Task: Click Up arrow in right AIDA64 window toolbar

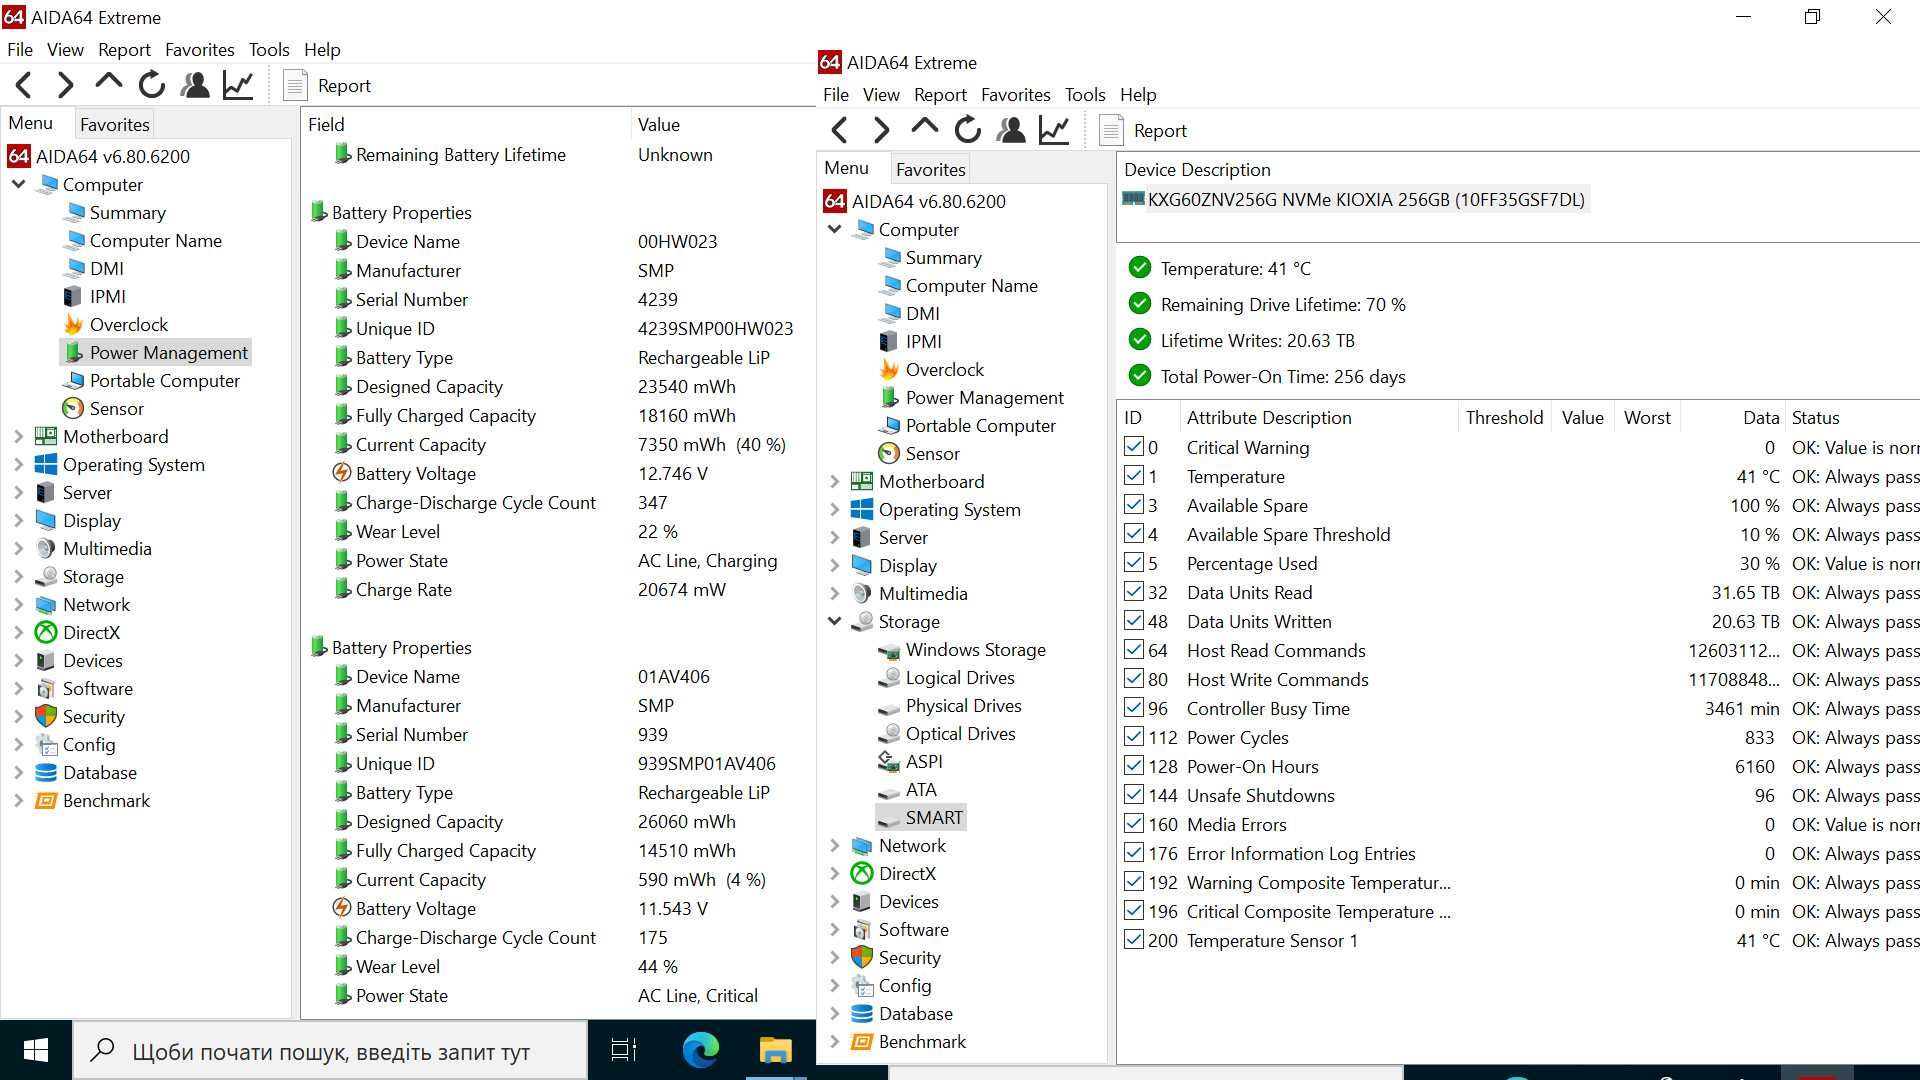Action: pyautogui.click(x=924, y=128)
